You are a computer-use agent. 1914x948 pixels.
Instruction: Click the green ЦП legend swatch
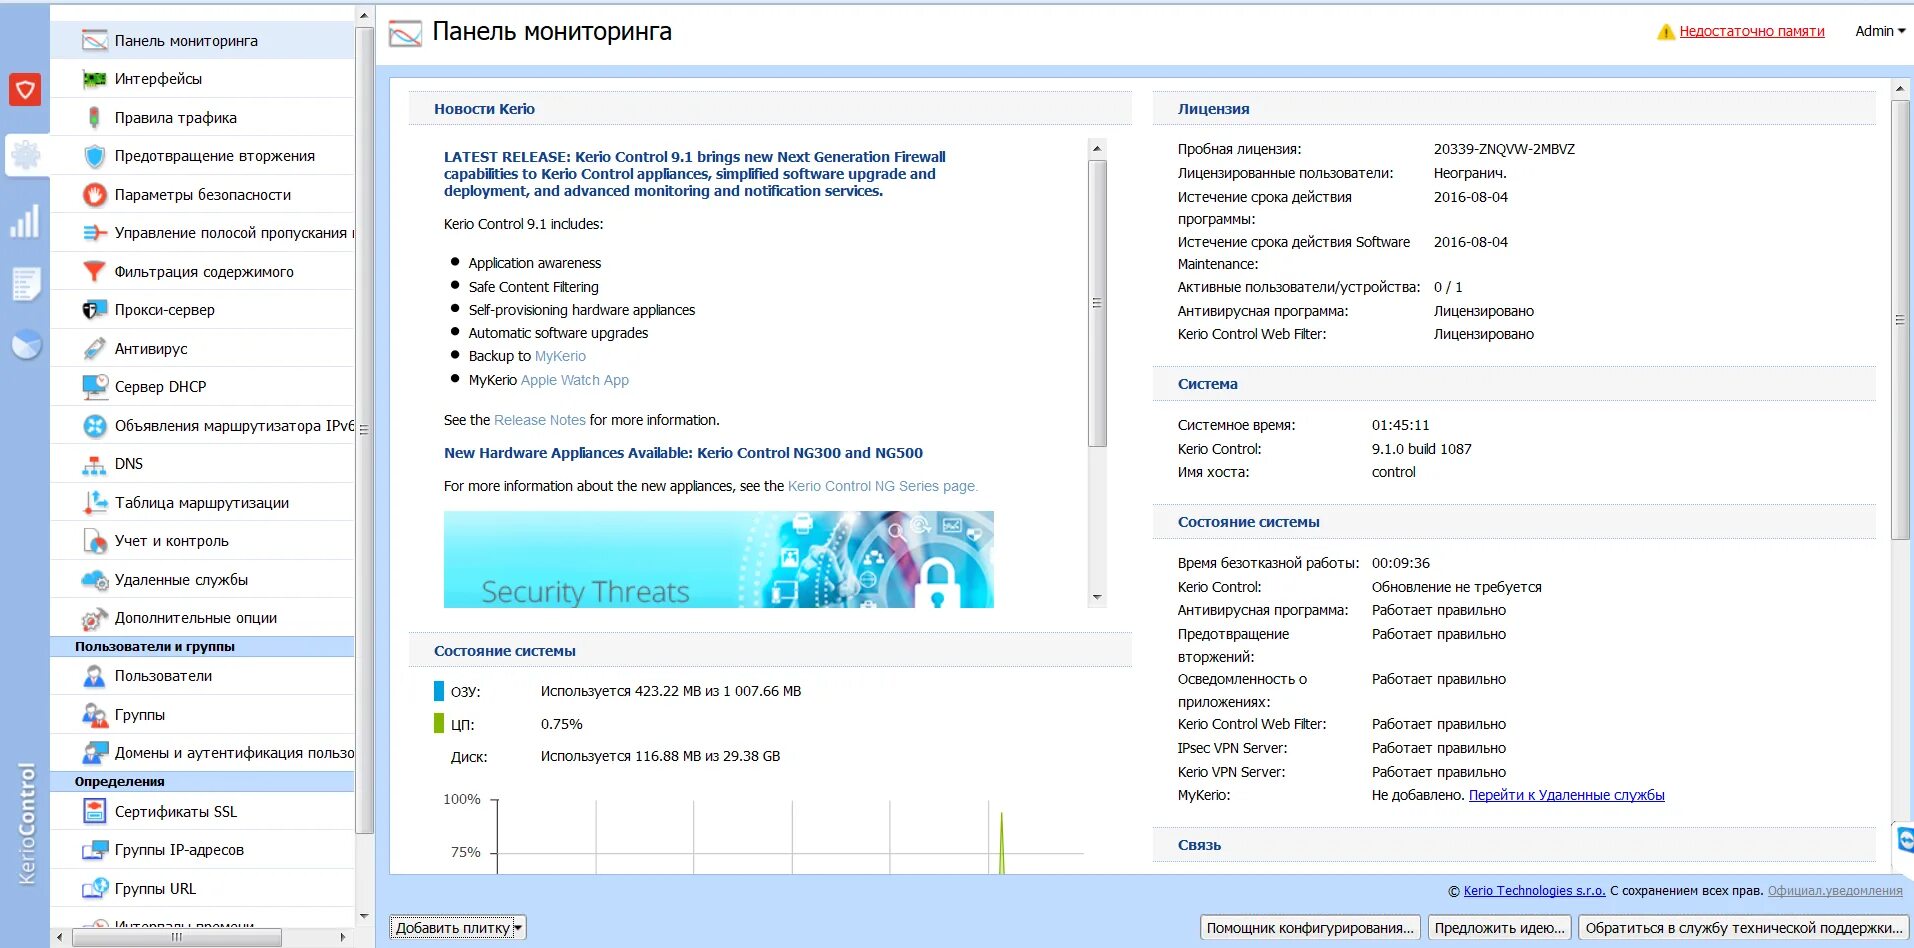439,724
